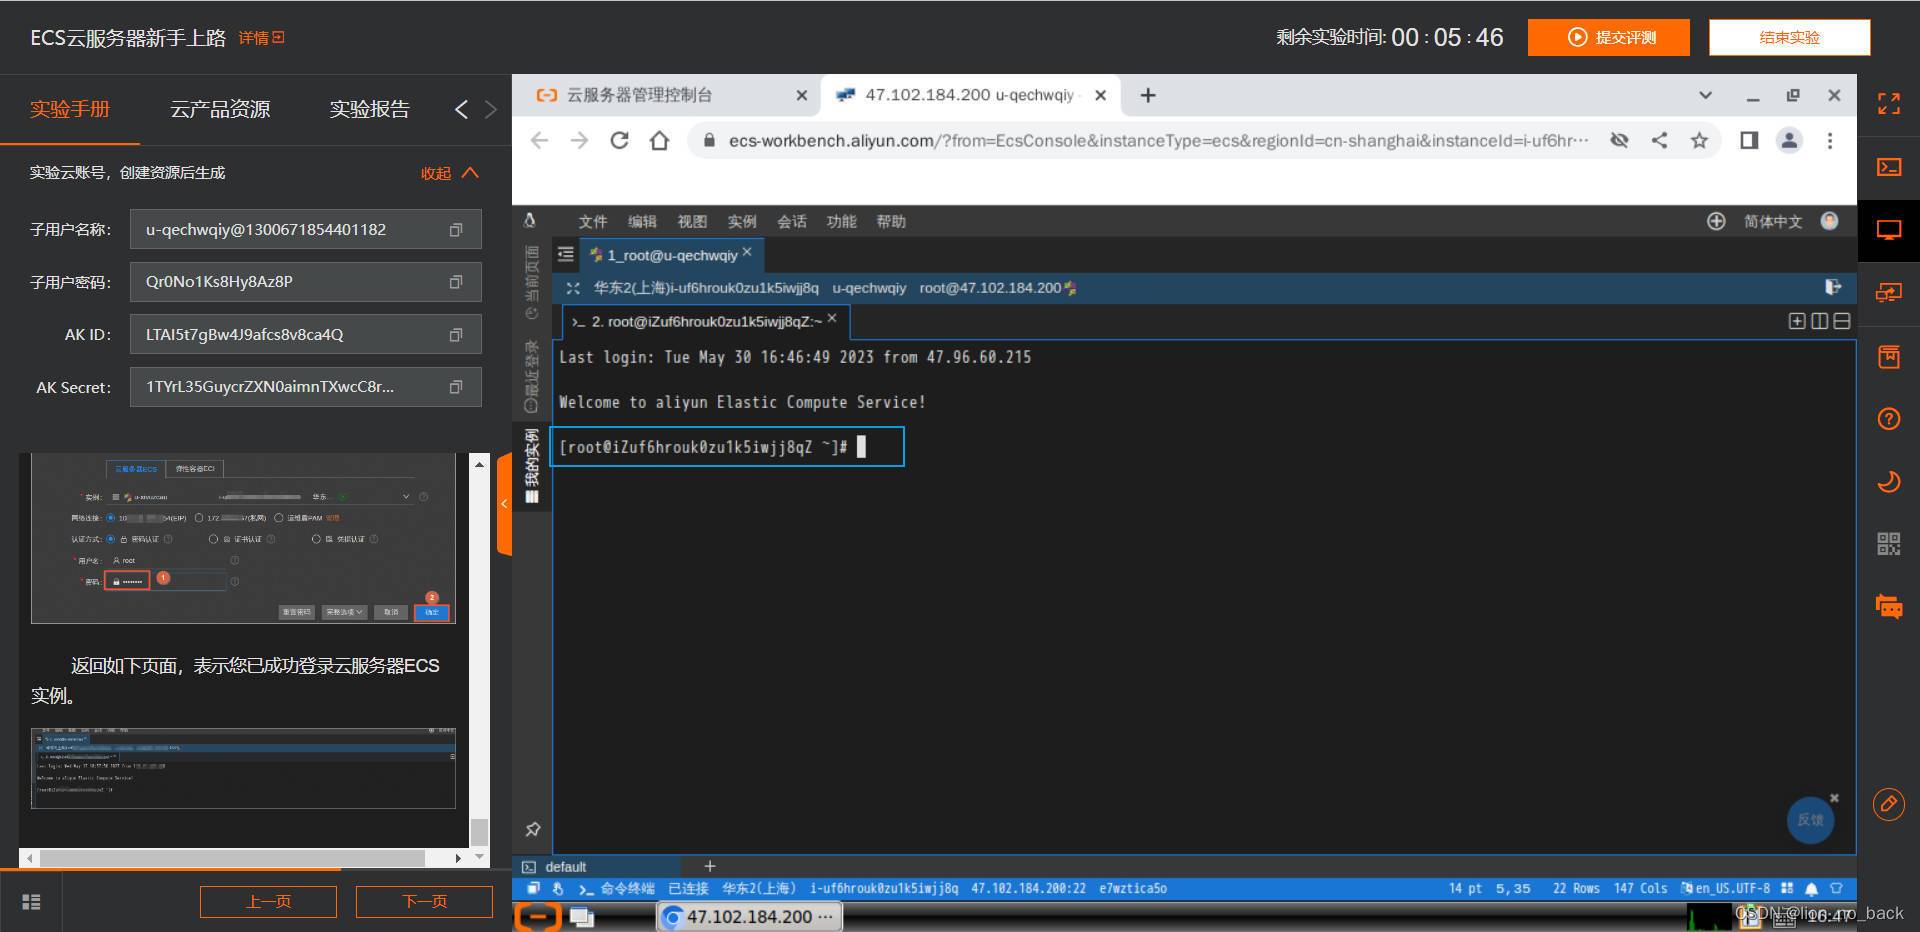
Task: Disconnect with the exit door icon
Action: 1833,287
